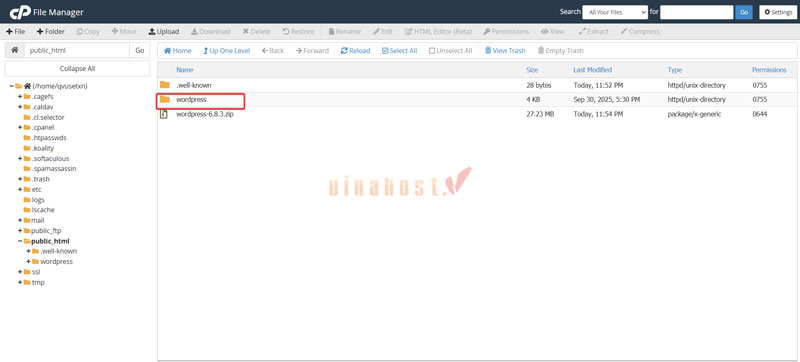
Task: Open Settings
Action: coord(778,12)
